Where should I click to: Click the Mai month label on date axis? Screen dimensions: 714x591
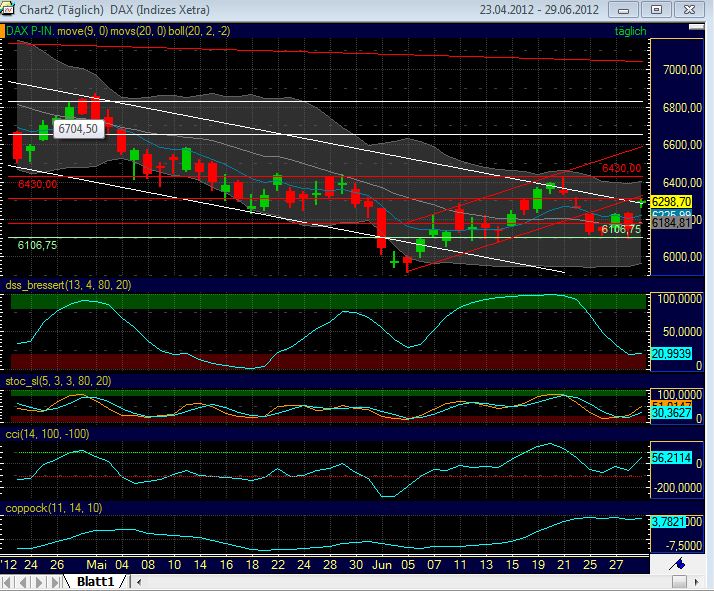click(x=97, y=565)
